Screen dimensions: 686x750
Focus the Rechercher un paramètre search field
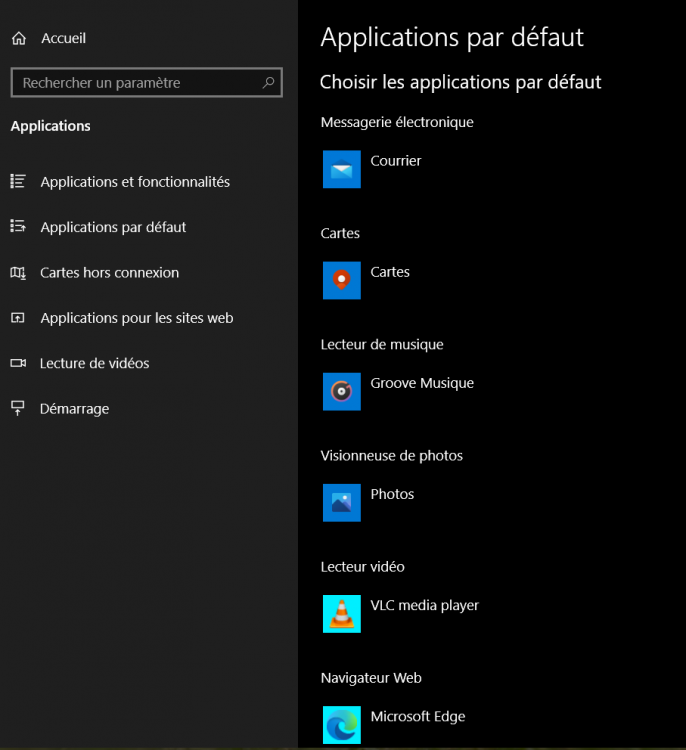pos(146,83)
